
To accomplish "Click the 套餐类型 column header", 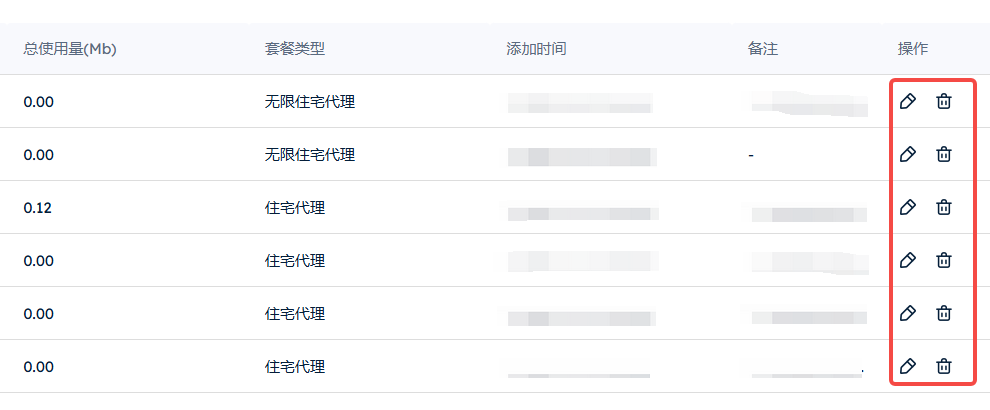I will click(x=295, y=49).
